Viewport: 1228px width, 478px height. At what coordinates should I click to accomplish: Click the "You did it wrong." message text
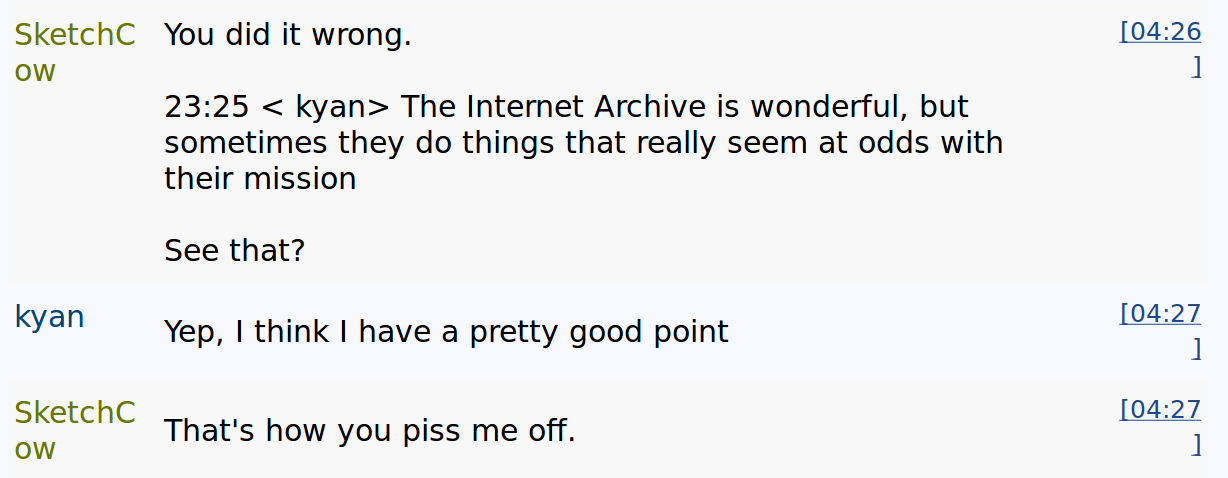click(288, 36)
